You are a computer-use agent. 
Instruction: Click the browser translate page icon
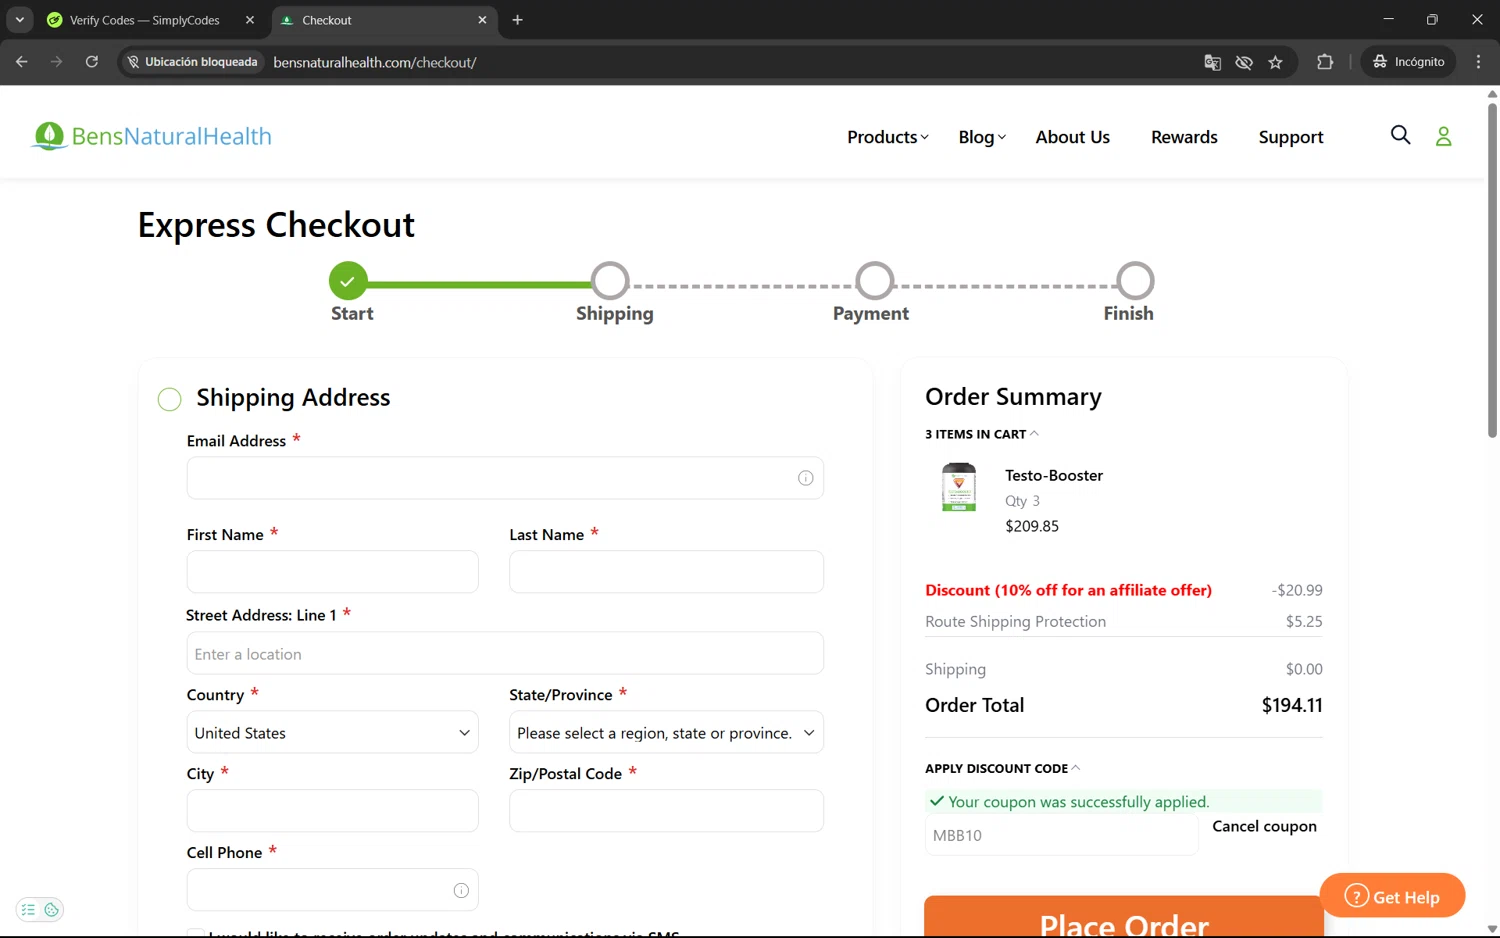tap(1212, 62)
